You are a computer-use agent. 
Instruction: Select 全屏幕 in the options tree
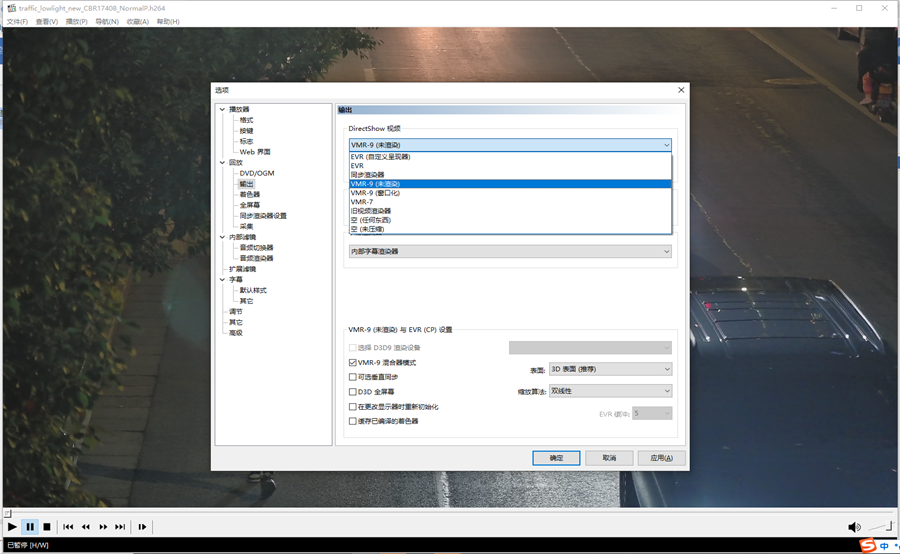249,205
